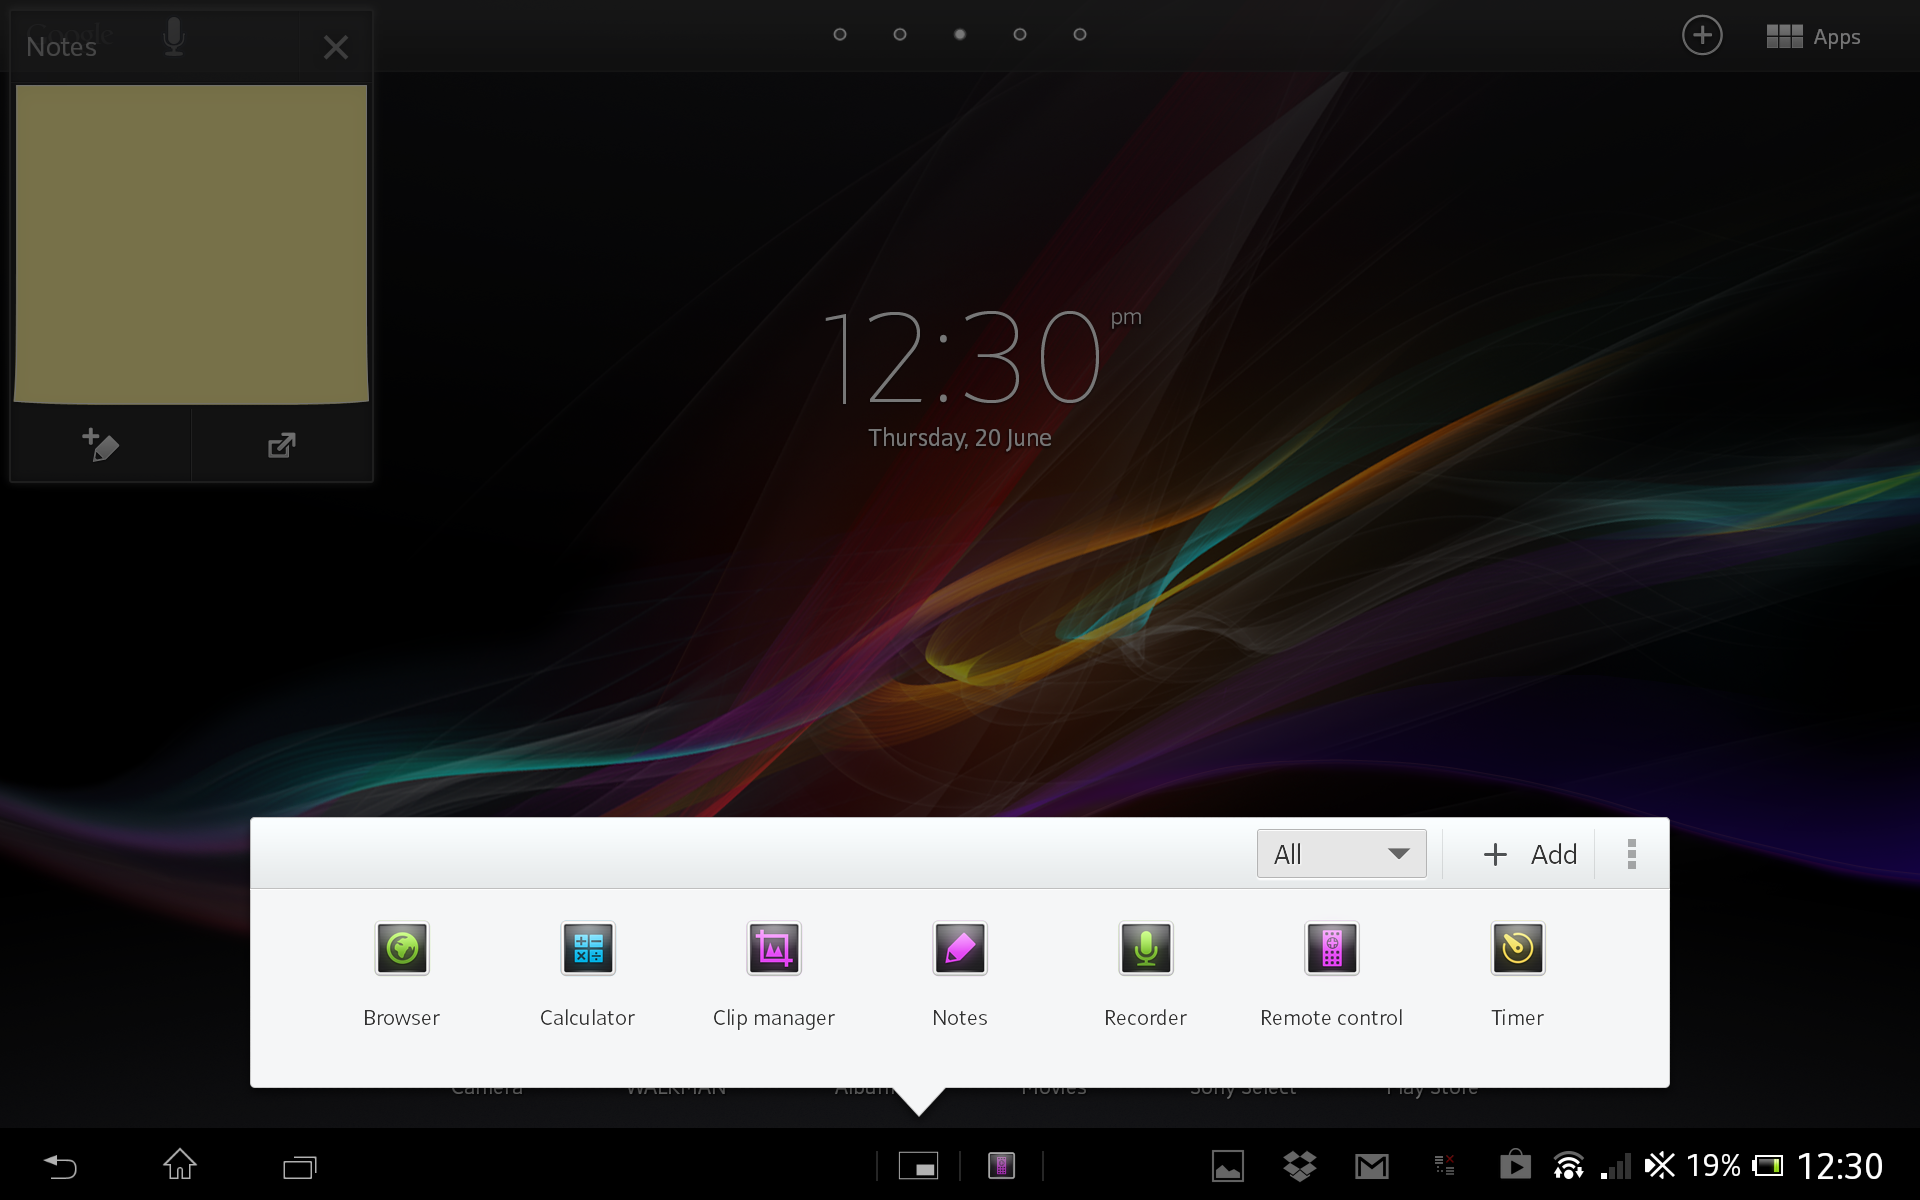Open the Dropbox notification icon
The image size is (1920, 1200).
click(x=1300, y=1166)
